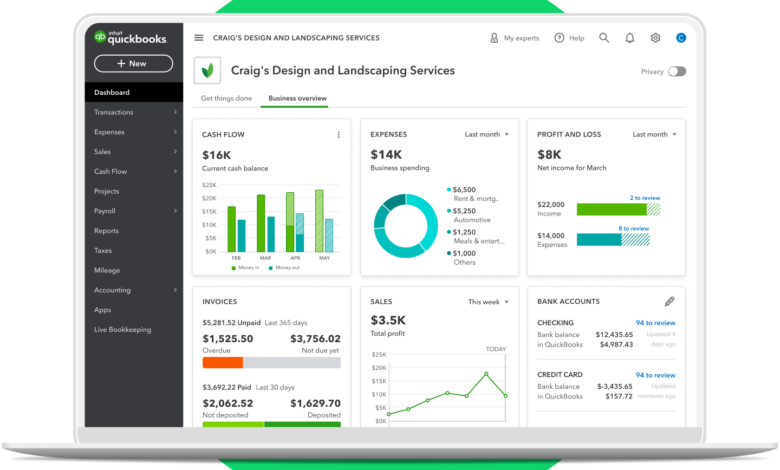
Task: Open the hamburger navigation menu icon
Action: click(x=198, y=38)
